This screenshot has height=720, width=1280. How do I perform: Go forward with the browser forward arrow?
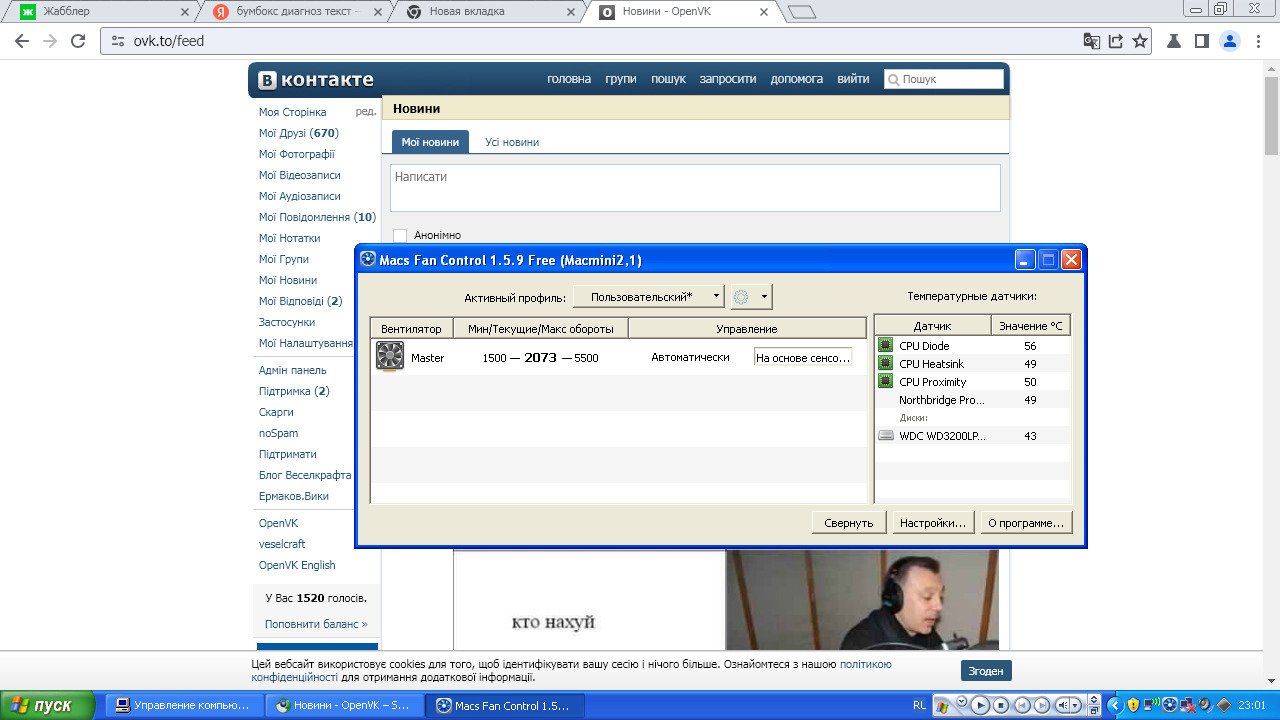coord(50,41)
